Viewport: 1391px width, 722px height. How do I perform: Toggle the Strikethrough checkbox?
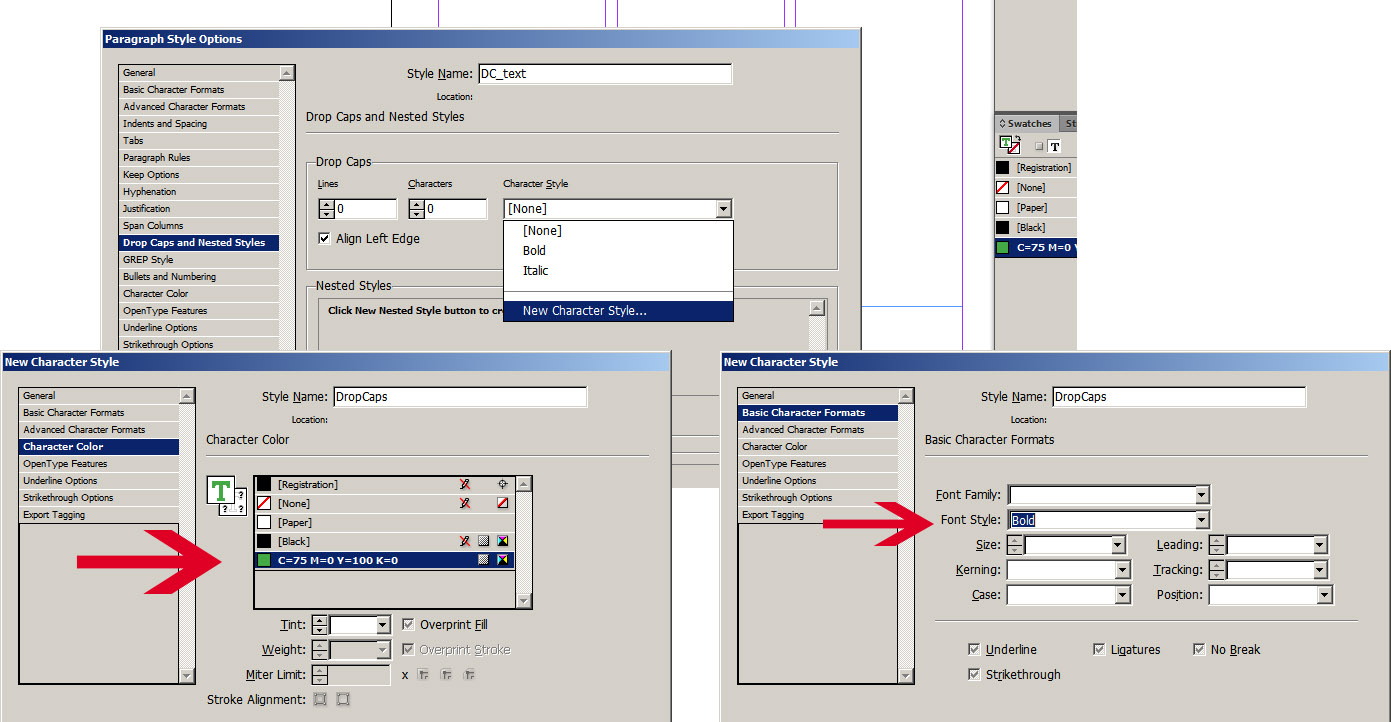point(975,674)
